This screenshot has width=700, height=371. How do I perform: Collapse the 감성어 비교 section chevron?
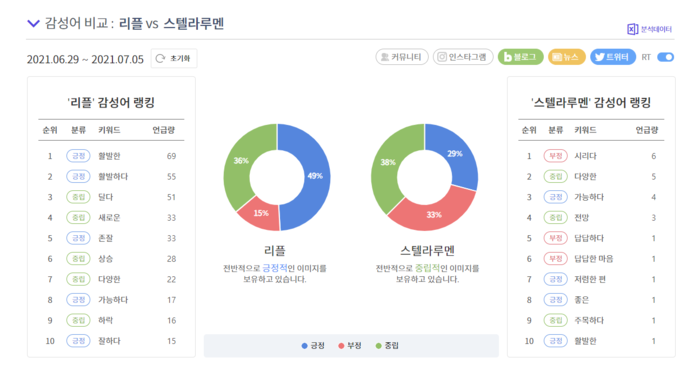click(x=33, y=23)
